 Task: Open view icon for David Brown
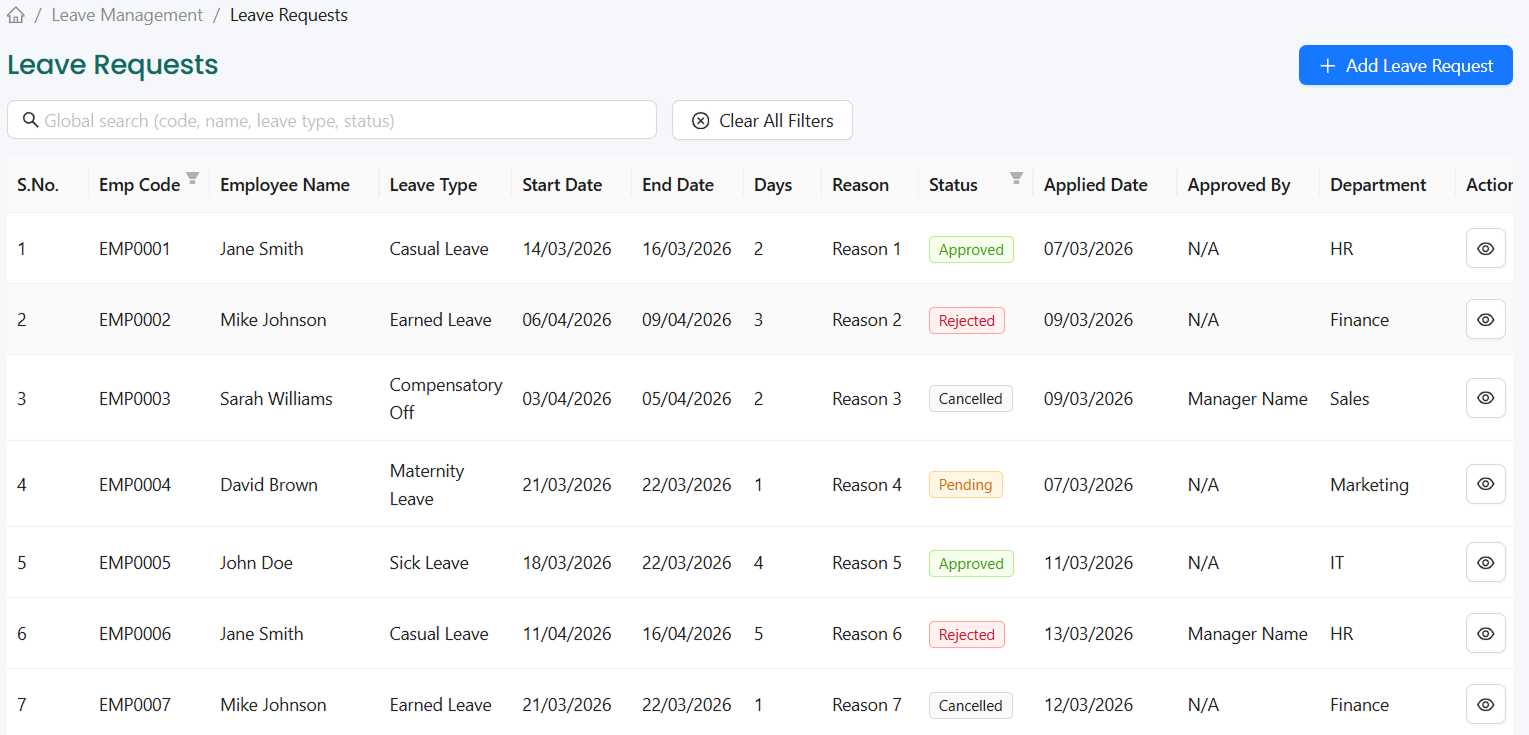pyautogui.click(x=1485, y=484)
